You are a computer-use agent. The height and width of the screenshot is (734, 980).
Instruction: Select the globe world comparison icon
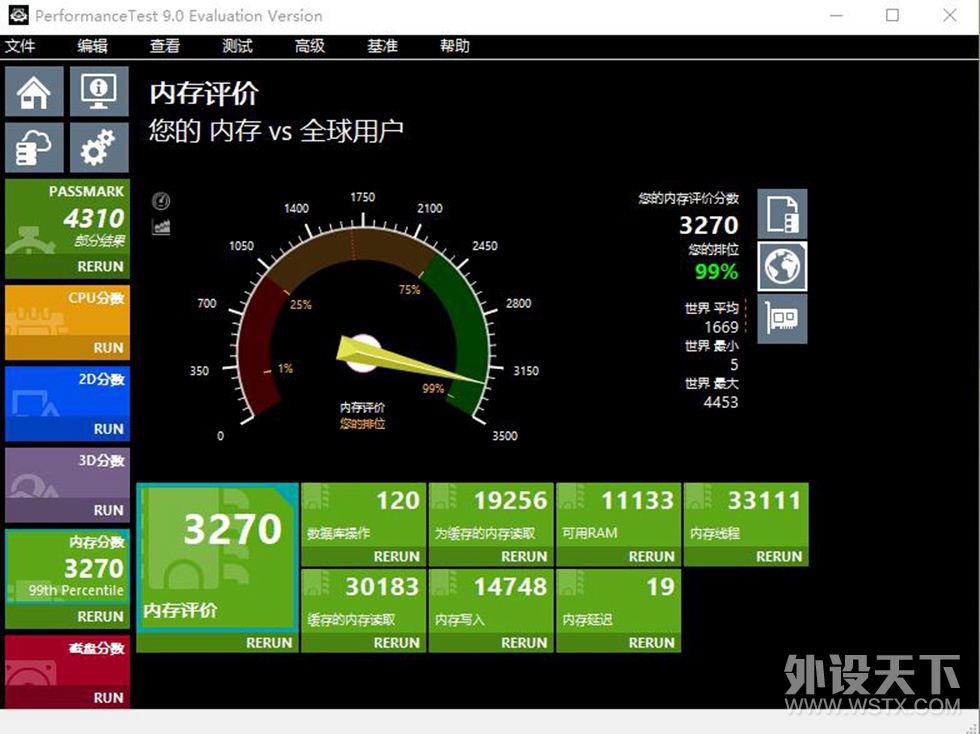[x=782, y=266]
